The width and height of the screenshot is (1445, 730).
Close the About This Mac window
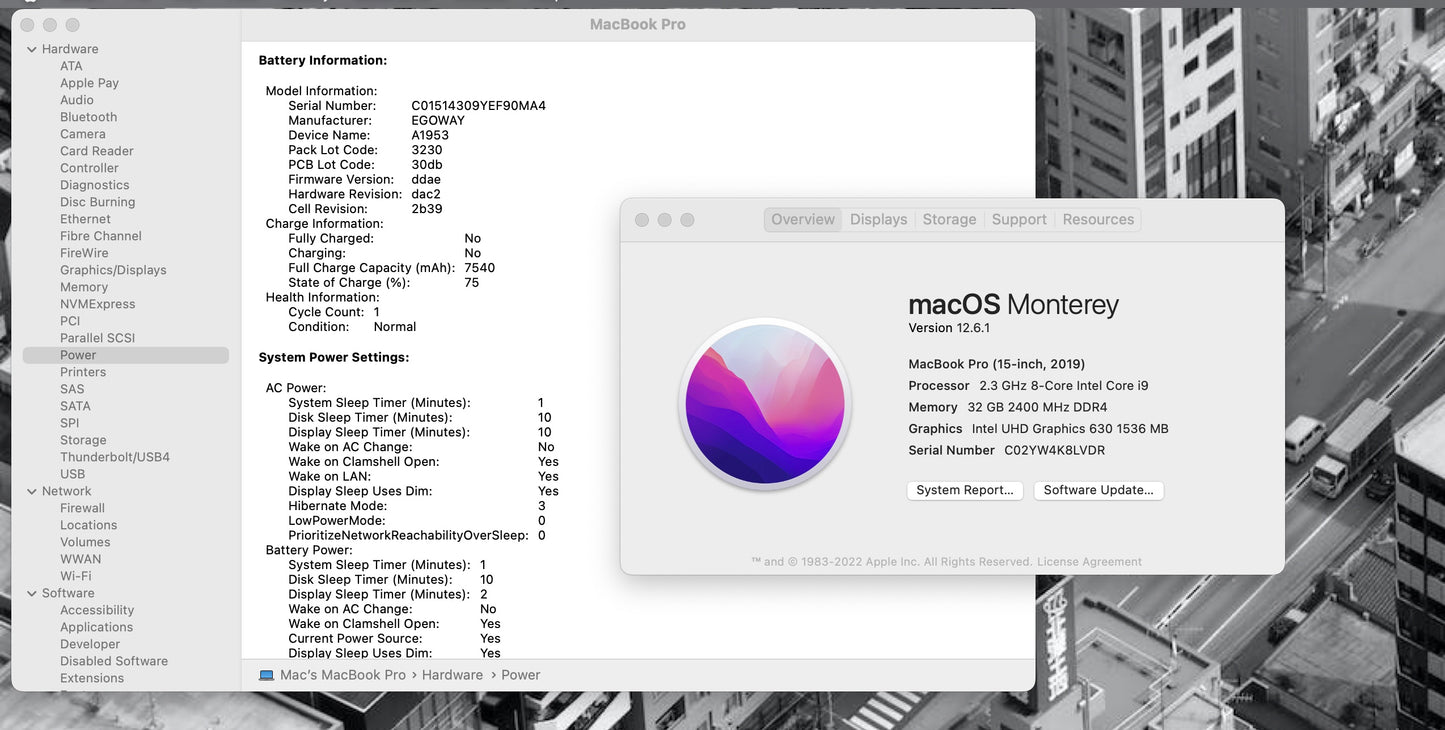pos(642,220)
